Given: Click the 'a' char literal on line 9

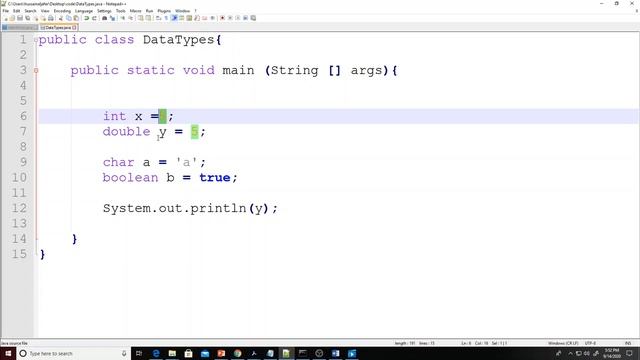Looking at the screenshot, I should point(187,162).
